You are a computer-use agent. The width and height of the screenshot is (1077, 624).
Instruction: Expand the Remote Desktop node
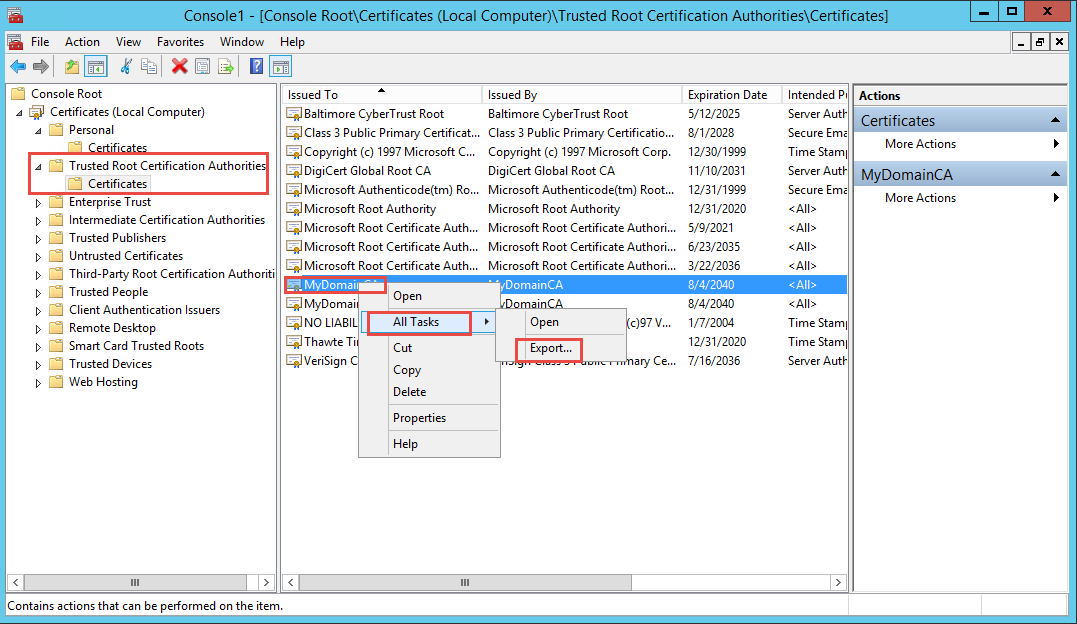[x=38, y=328]
